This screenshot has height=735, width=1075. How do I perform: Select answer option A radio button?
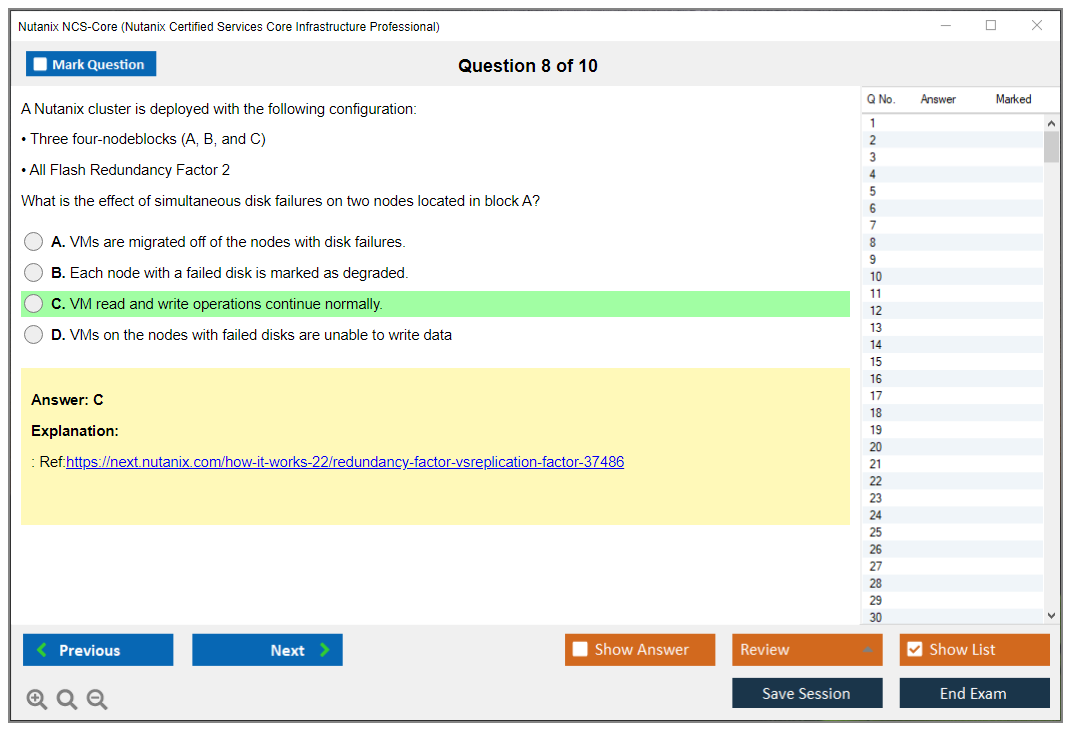coord(34,242)
